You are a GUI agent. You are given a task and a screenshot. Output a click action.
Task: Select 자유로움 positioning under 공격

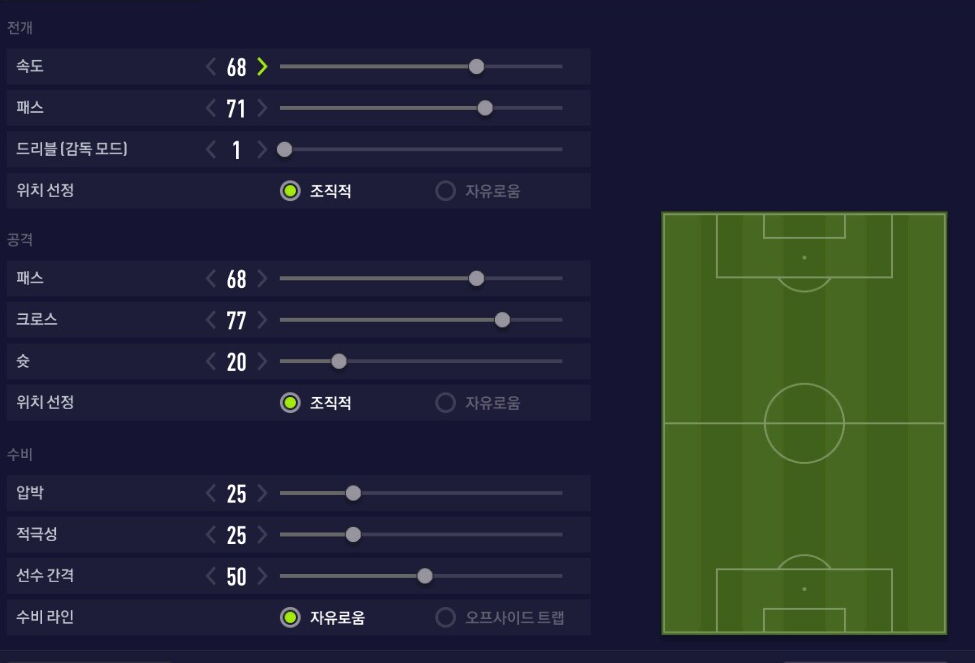(446, 403)
